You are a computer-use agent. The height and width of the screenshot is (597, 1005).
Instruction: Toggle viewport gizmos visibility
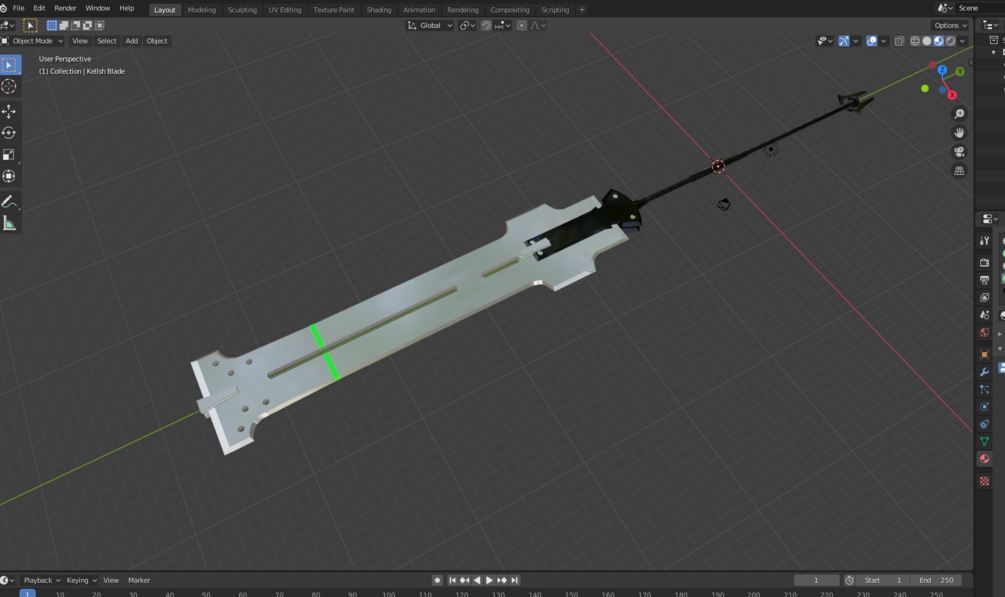point(843,41)
